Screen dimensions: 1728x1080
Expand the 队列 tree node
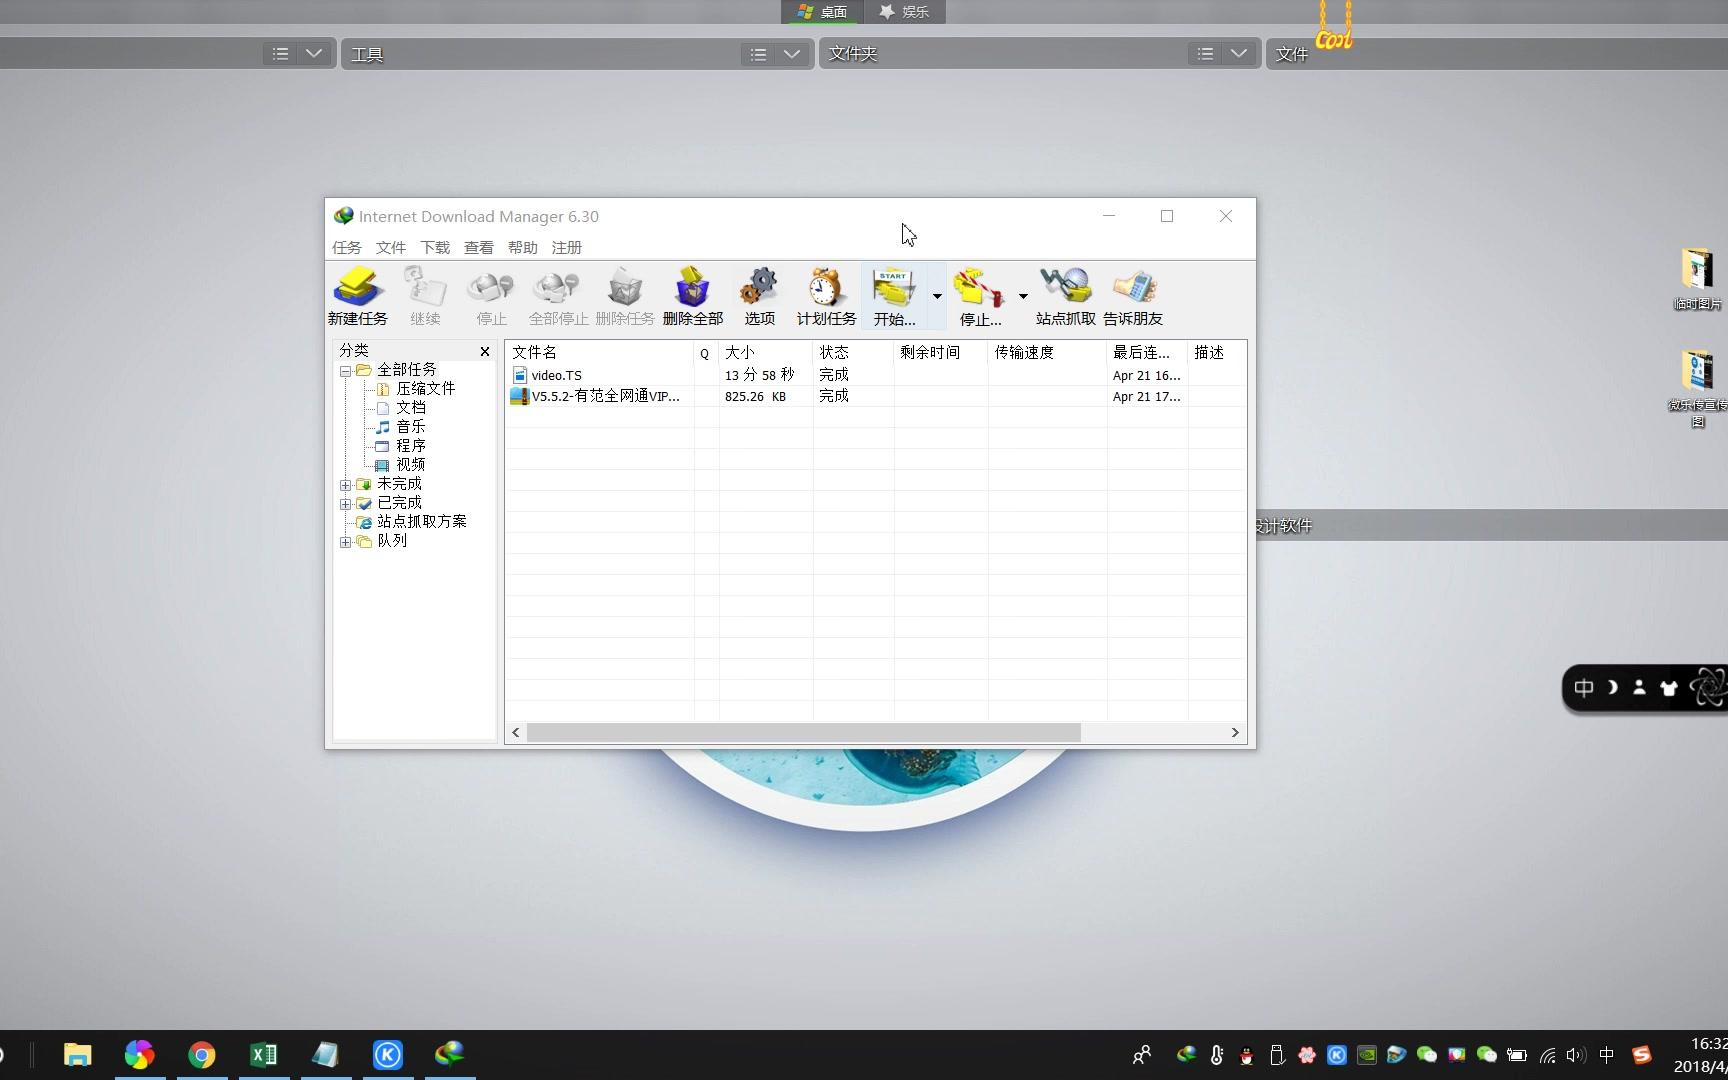point(345,542)
